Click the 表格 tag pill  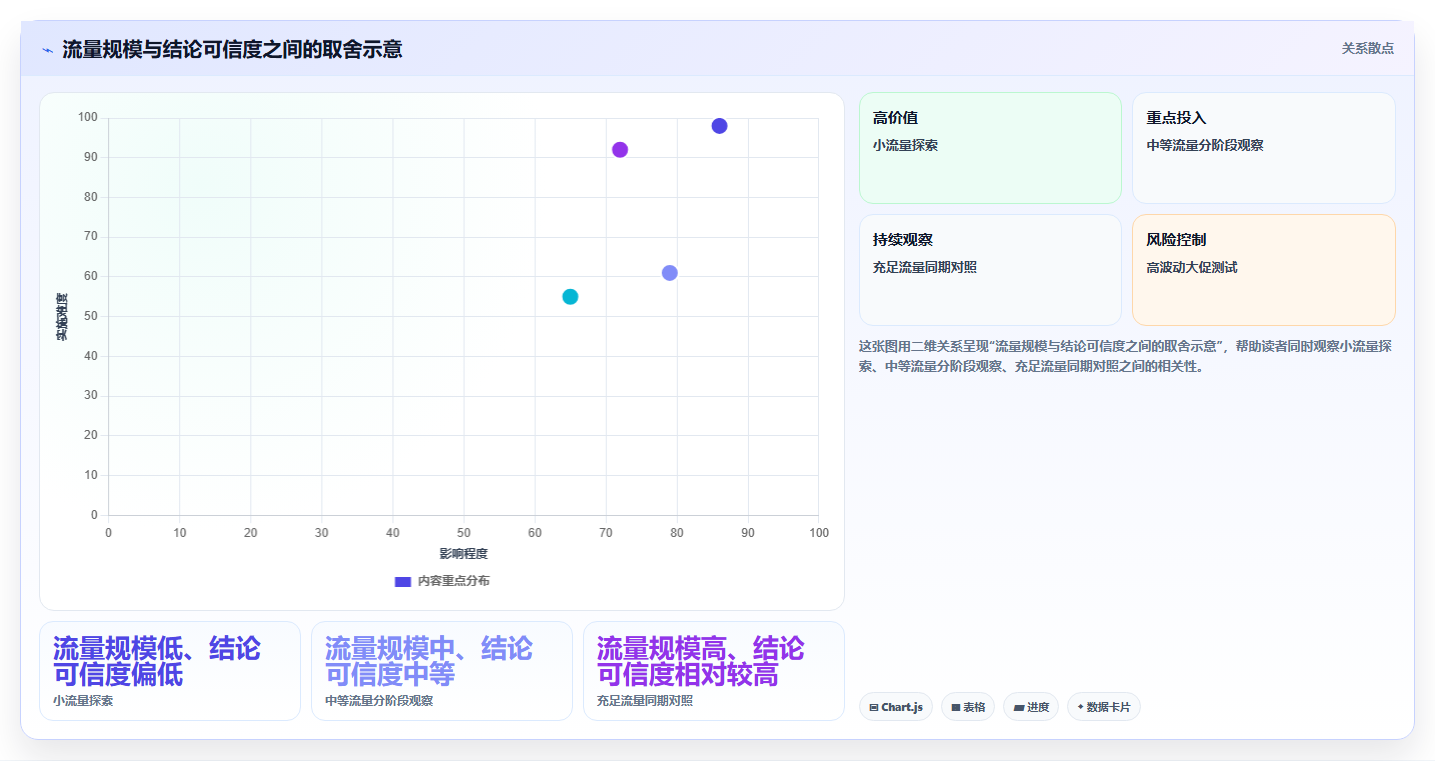tap(968, 707)
